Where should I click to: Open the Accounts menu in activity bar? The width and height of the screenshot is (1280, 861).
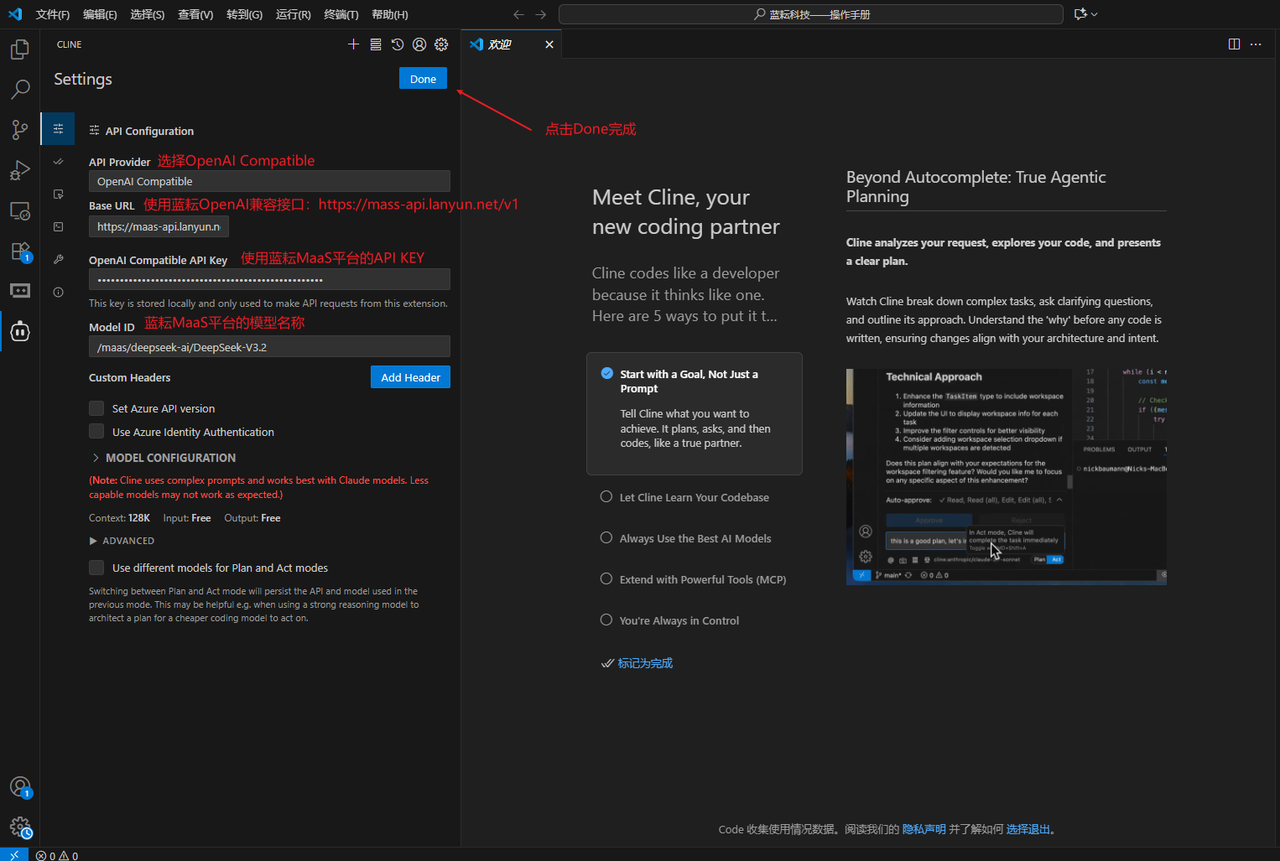(20, 788)
